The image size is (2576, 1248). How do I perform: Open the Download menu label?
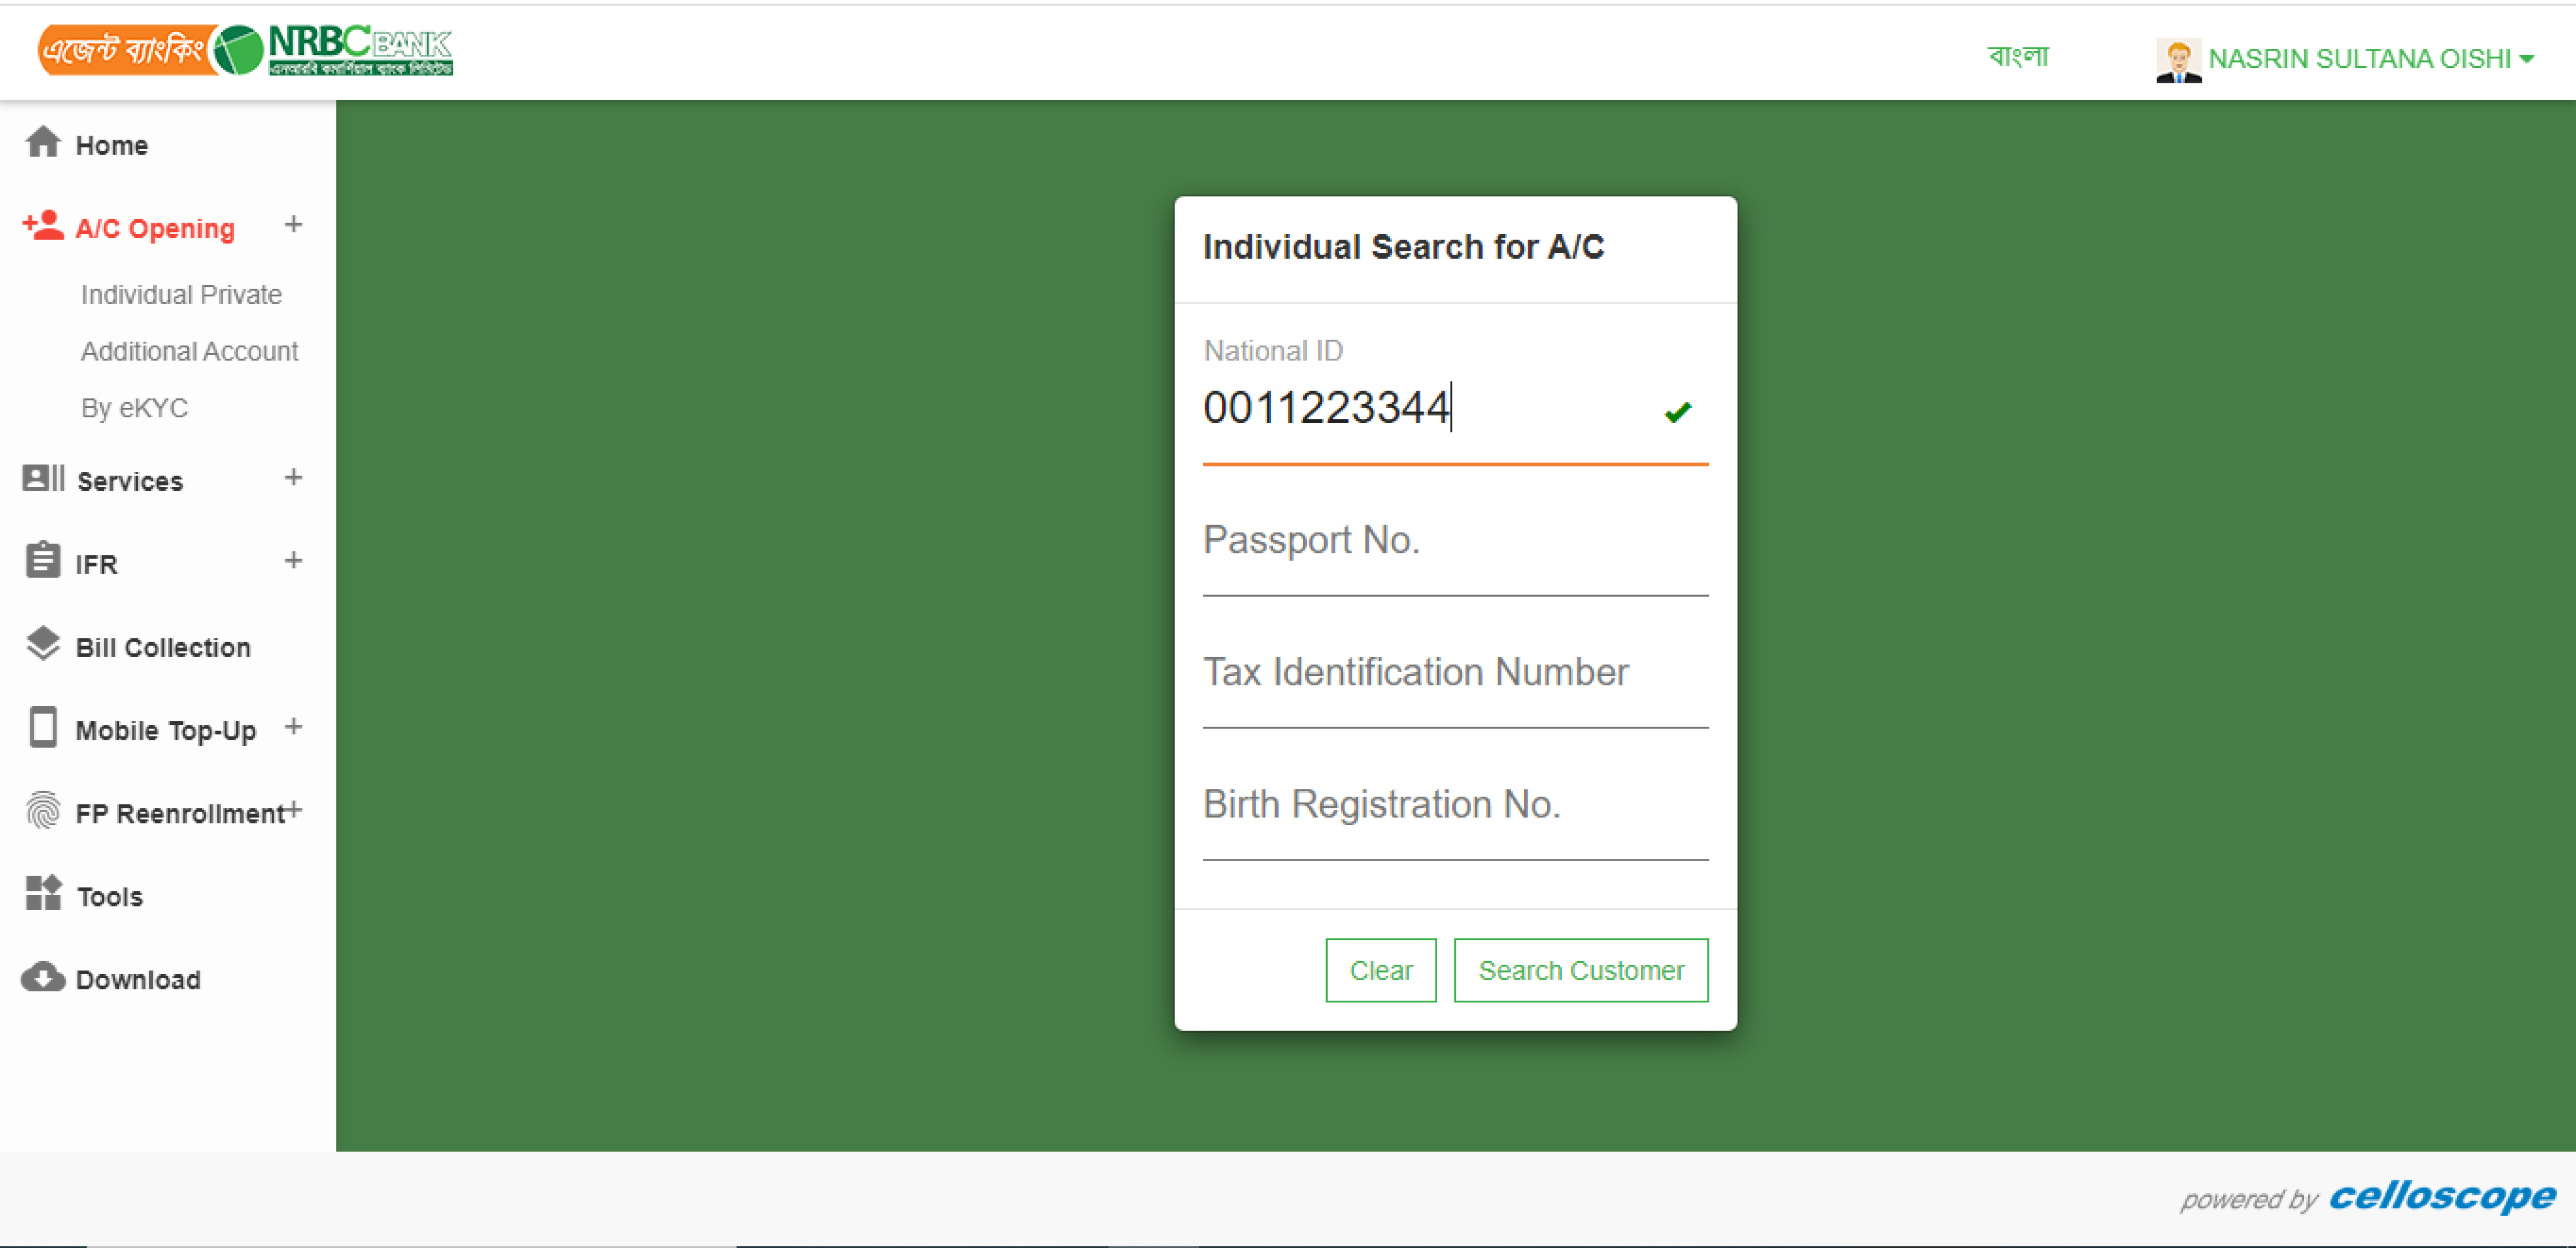point(138,979)
